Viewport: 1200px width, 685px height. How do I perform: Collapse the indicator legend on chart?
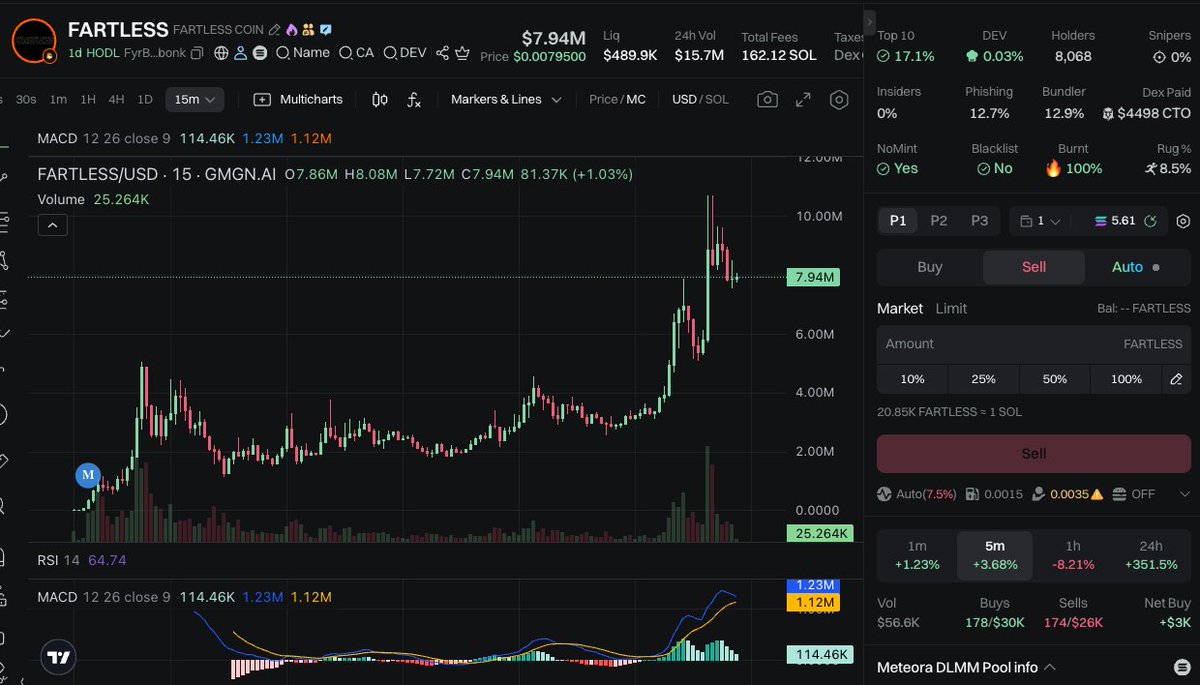(x=52, y=225)
